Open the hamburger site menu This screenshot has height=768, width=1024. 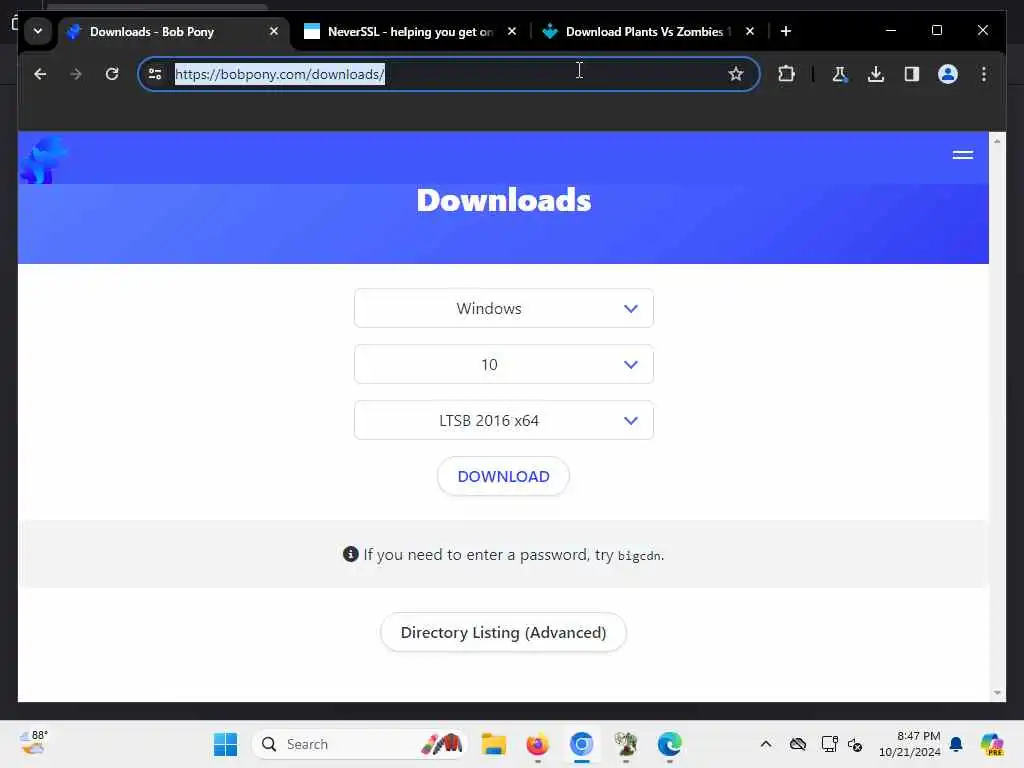(x=963, y=155)
